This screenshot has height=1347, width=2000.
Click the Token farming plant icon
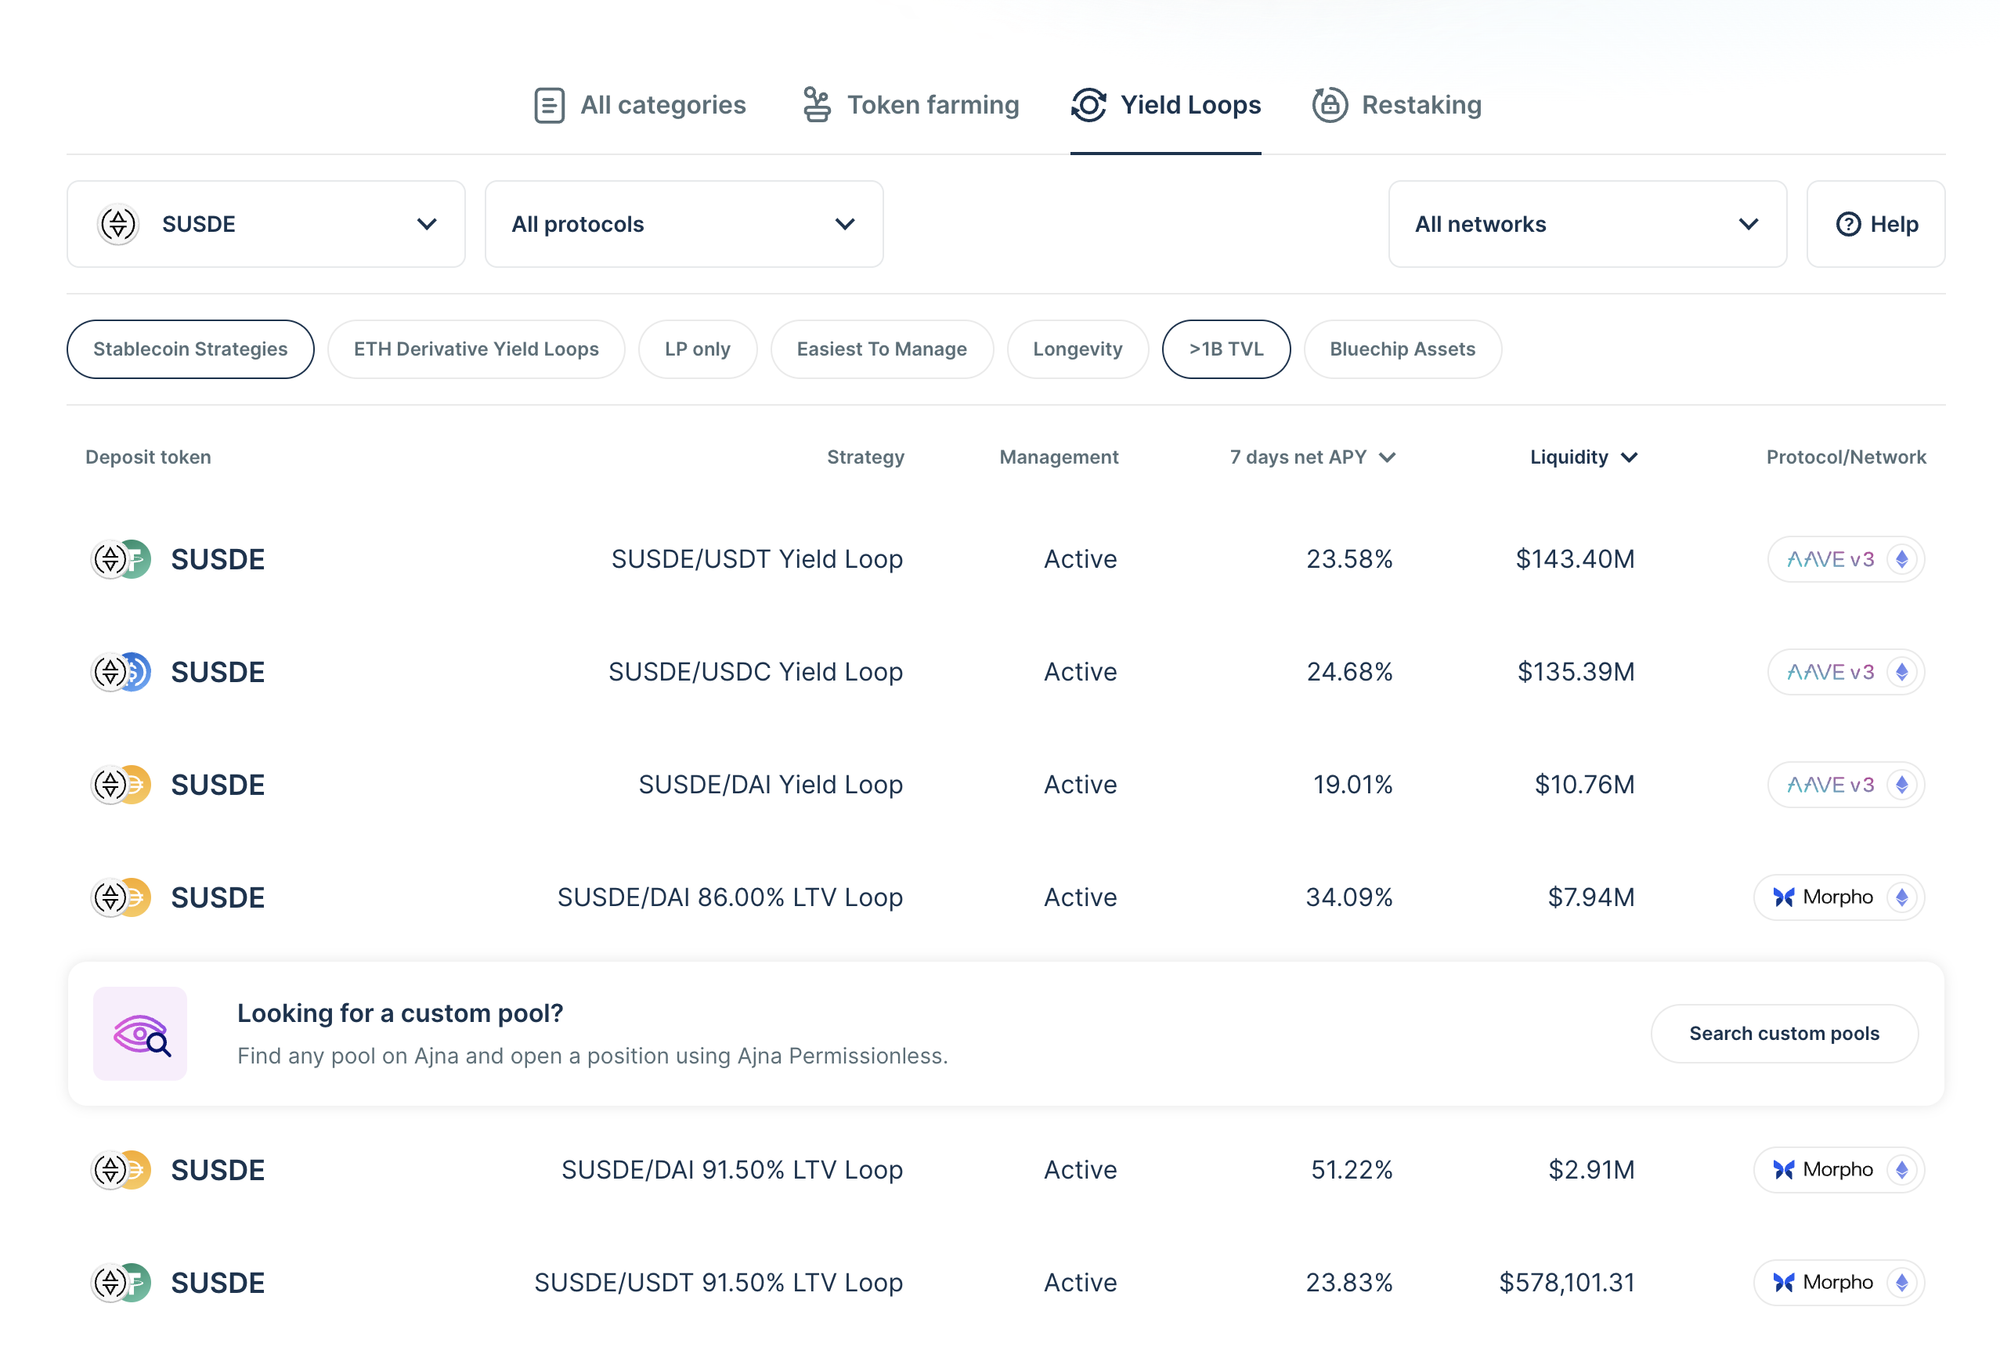[x=816, y=105]
